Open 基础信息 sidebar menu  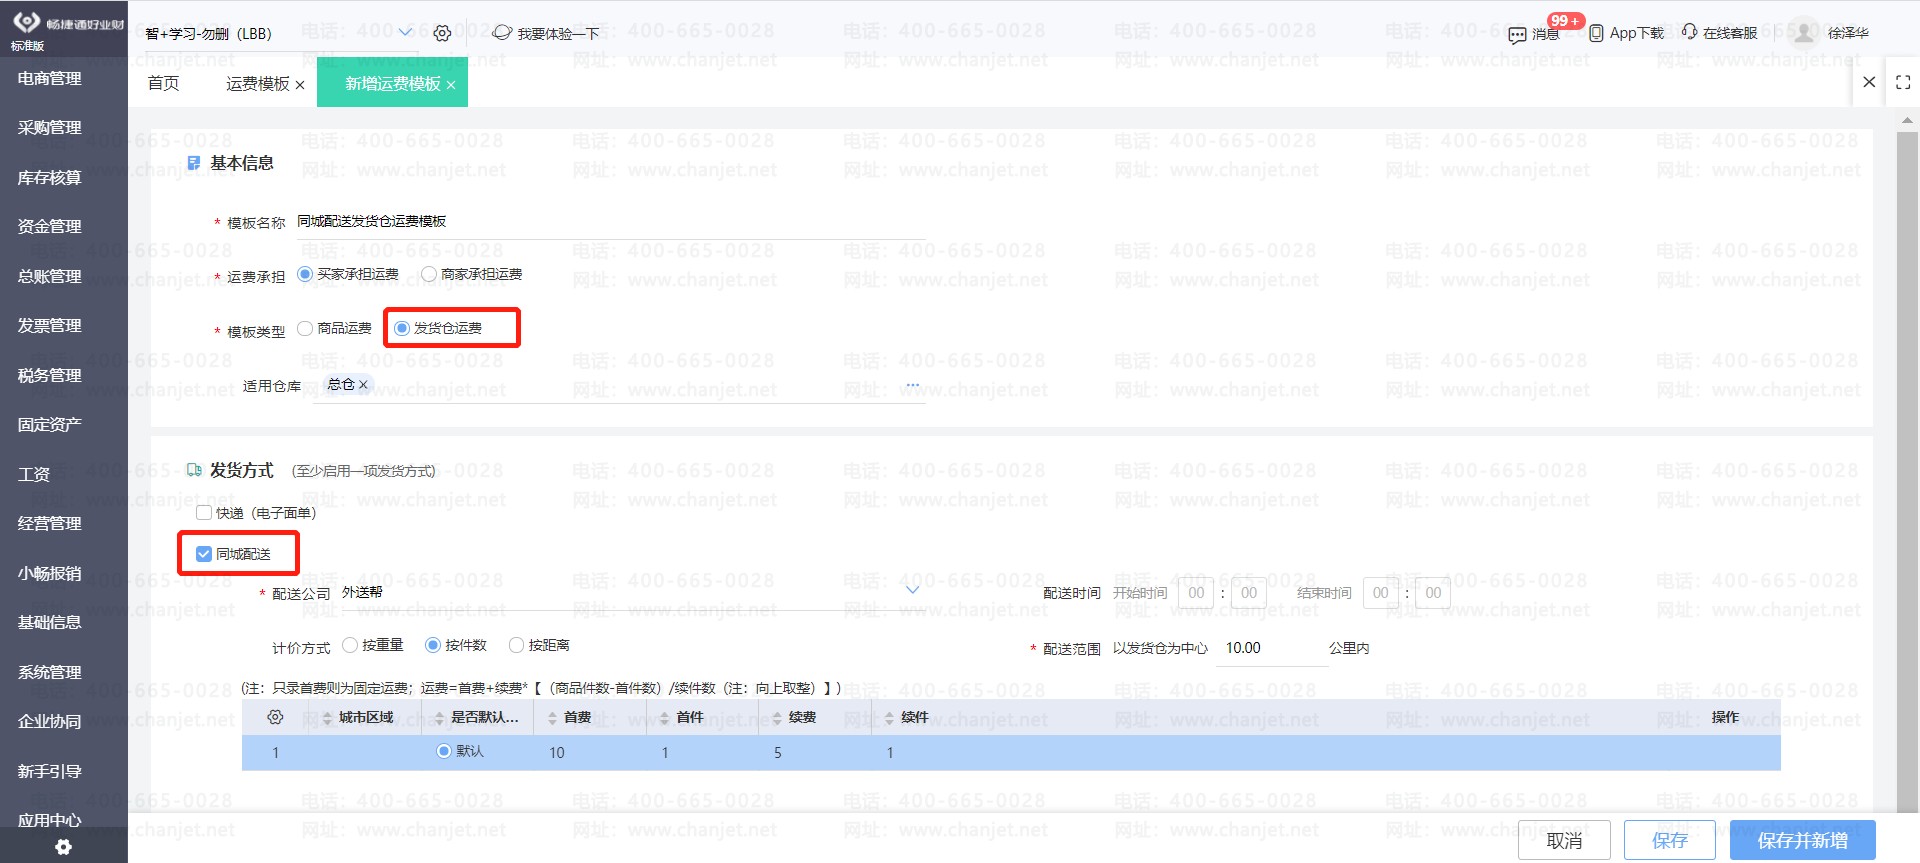50,622
